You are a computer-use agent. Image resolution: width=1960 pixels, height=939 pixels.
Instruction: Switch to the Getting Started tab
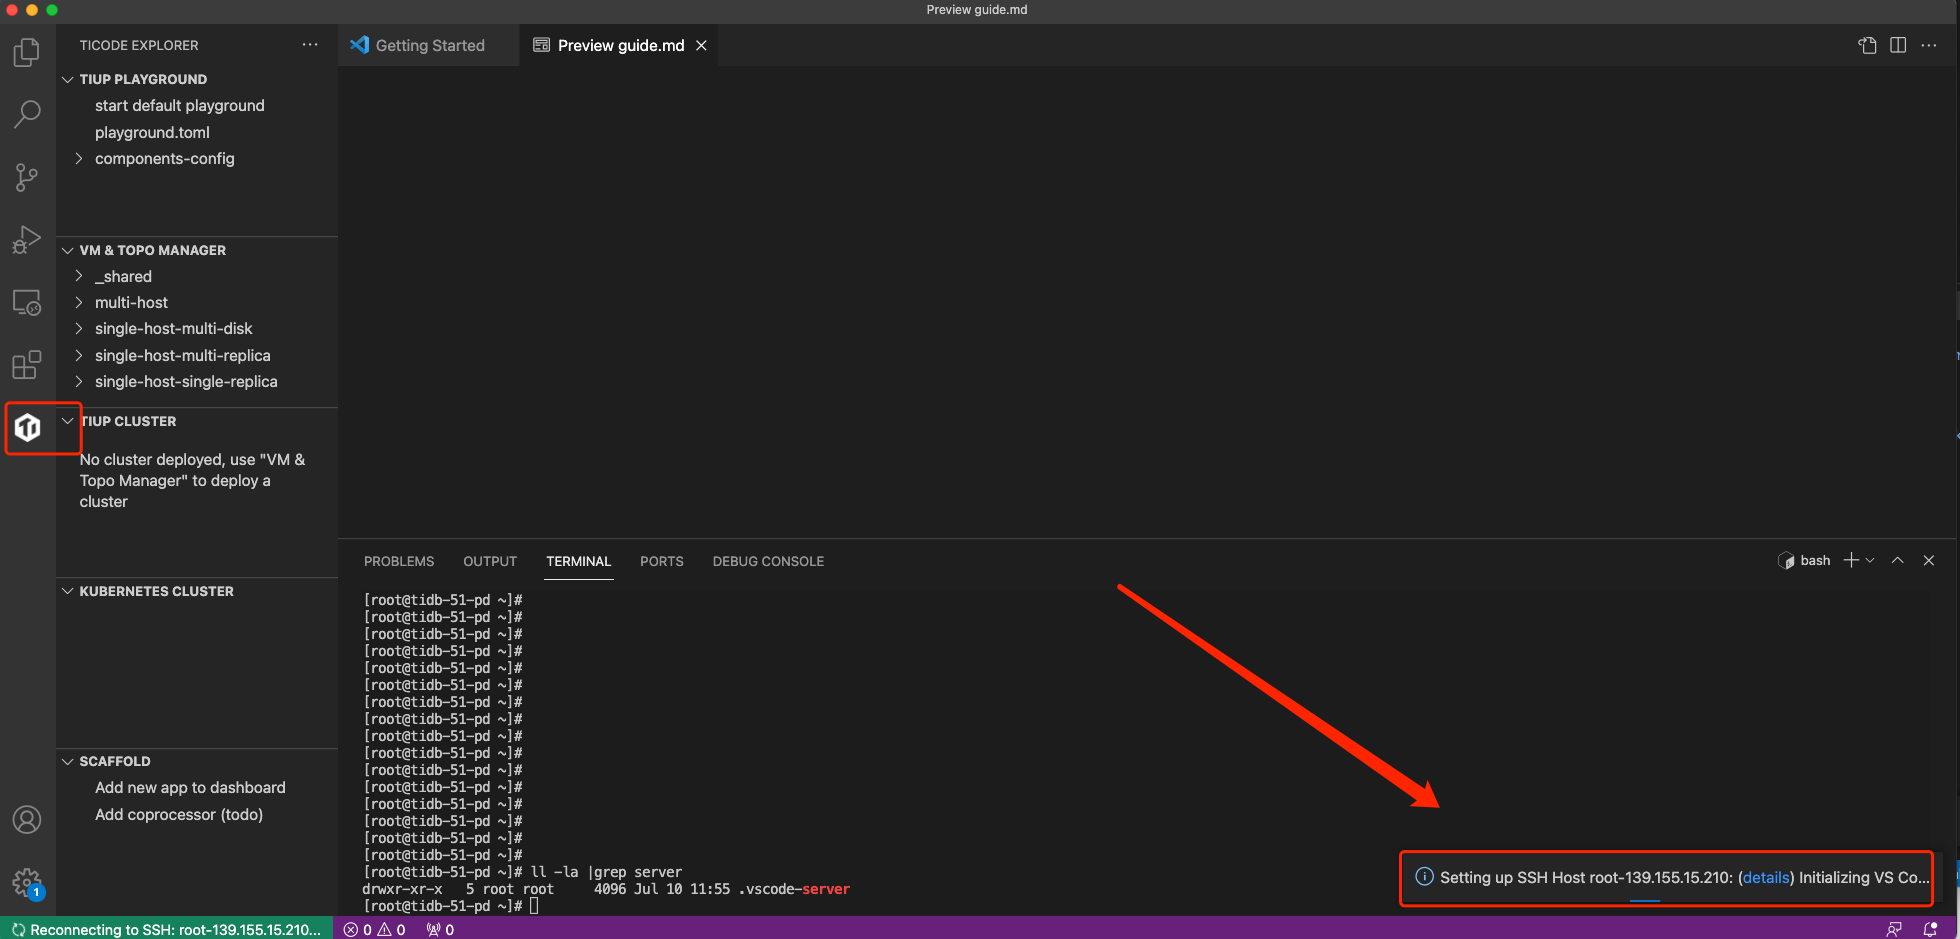[x=429, y=45]
